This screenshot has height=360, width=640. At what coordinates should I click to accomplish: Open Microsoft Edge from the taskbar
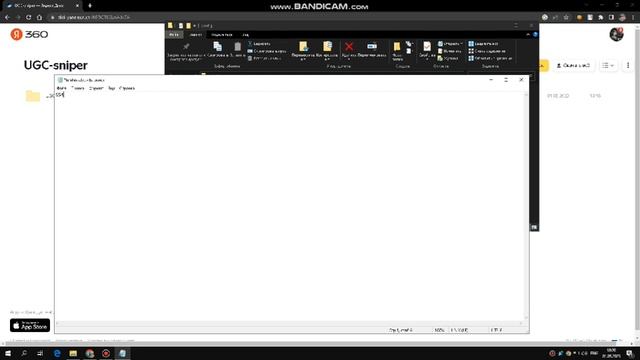pyautogui.click(x=57, y=353)
